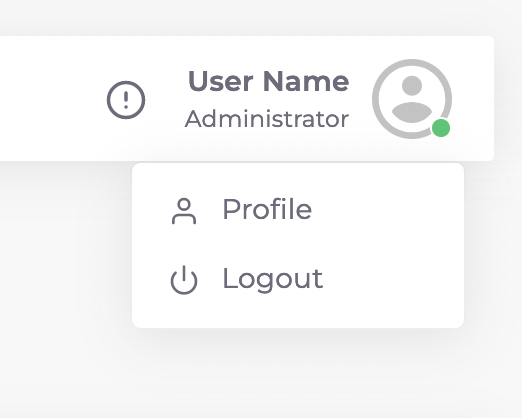Image resolution: width=522 pixels, height=418 pixels.
Task: Click the person silhouette inside the avatar
Action: click(x=412, y=99)
